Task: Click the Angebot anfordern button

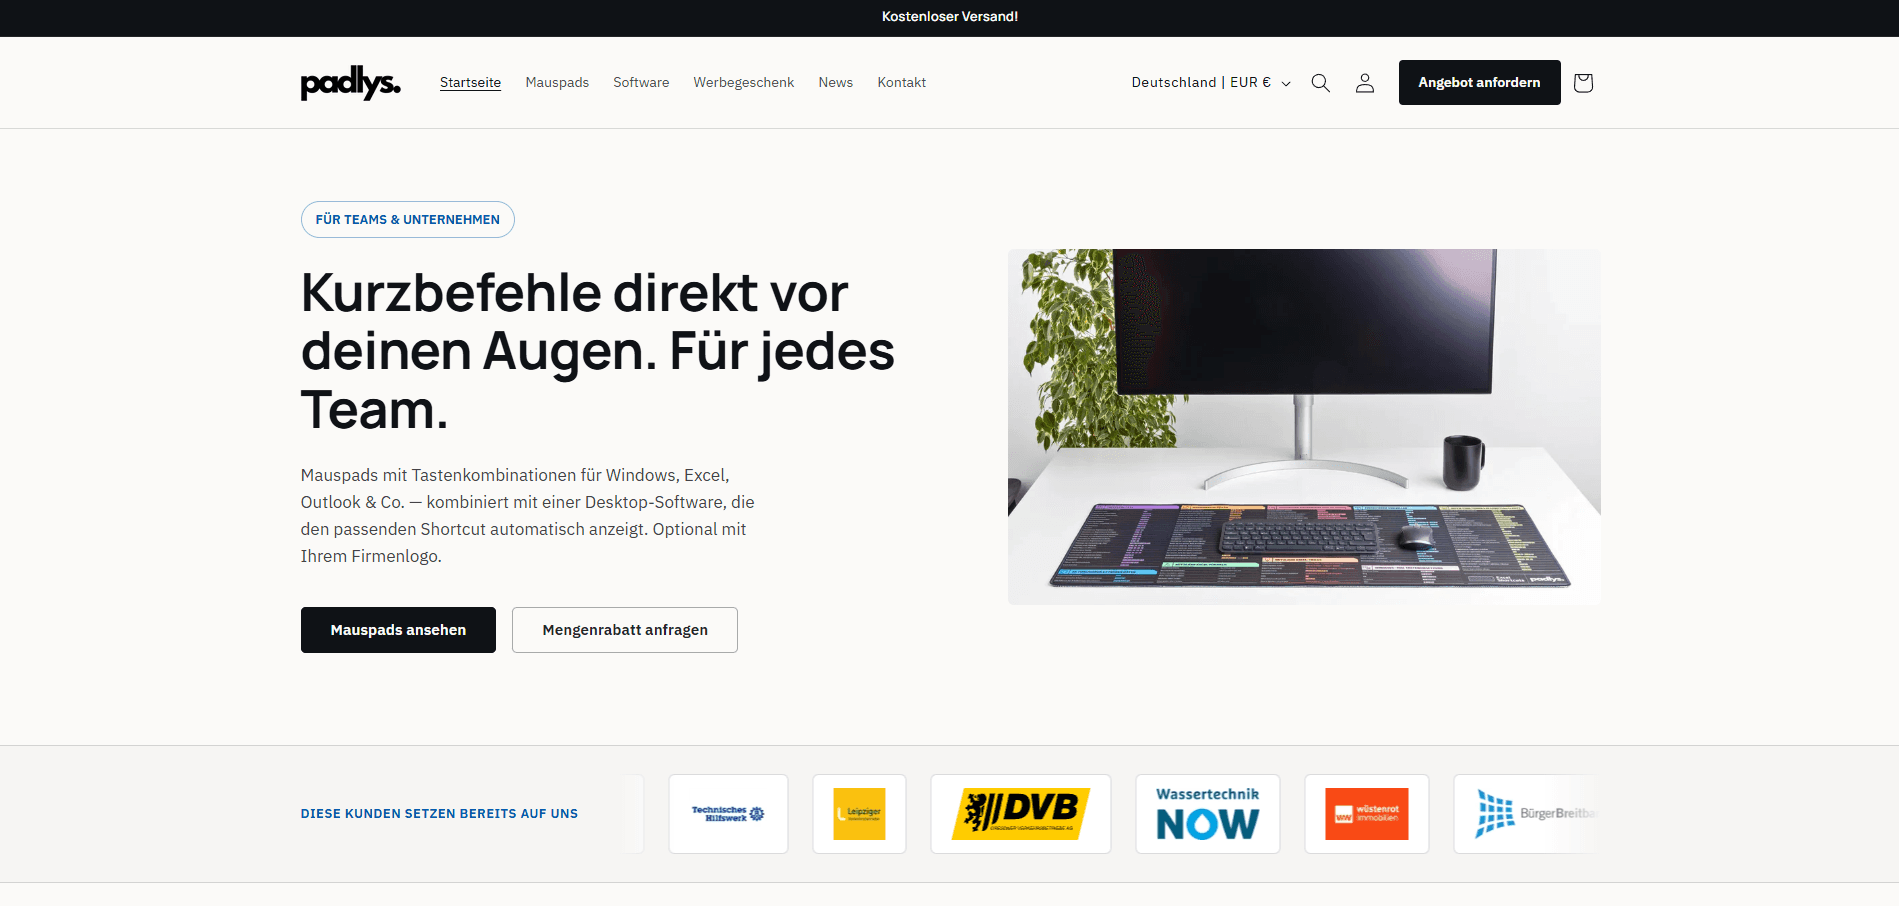Action: click(1479, 82)
